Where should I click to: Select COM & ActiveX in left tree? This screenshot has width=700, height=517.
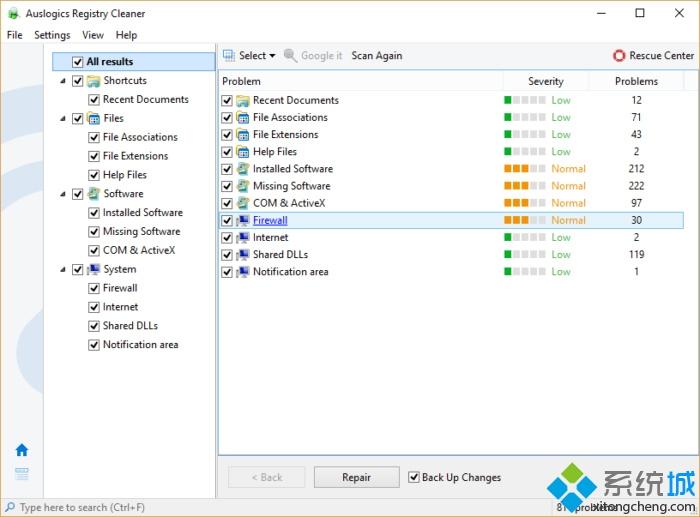pos(139,250)
